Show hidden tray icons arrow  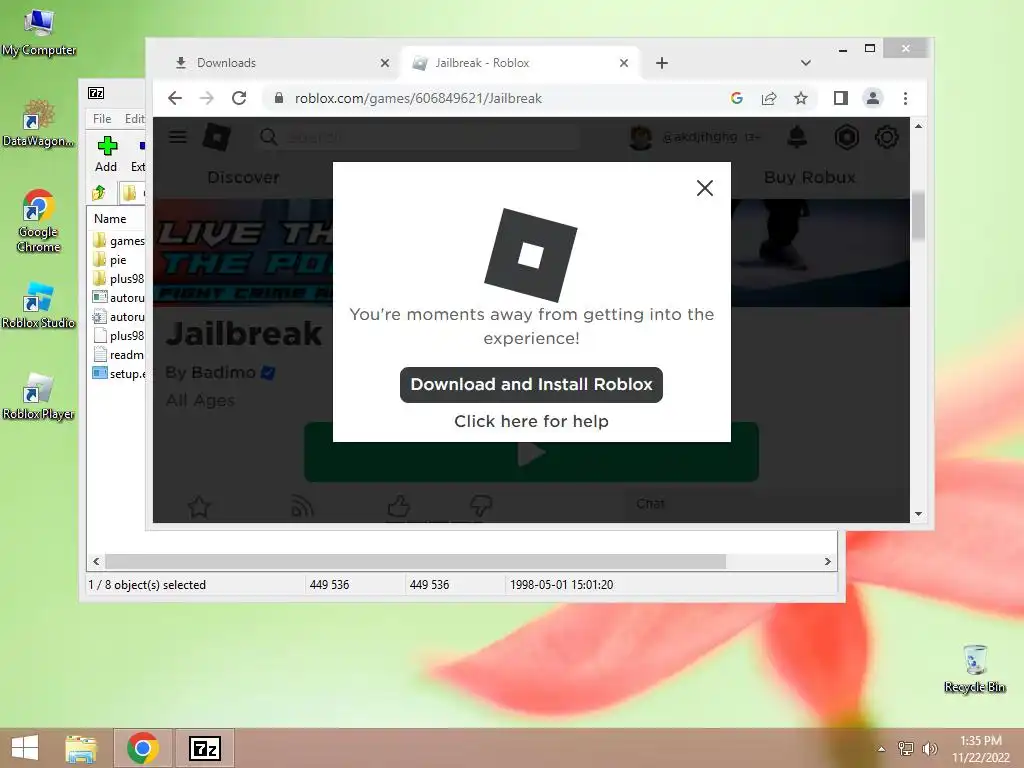(x=881, y=749)
